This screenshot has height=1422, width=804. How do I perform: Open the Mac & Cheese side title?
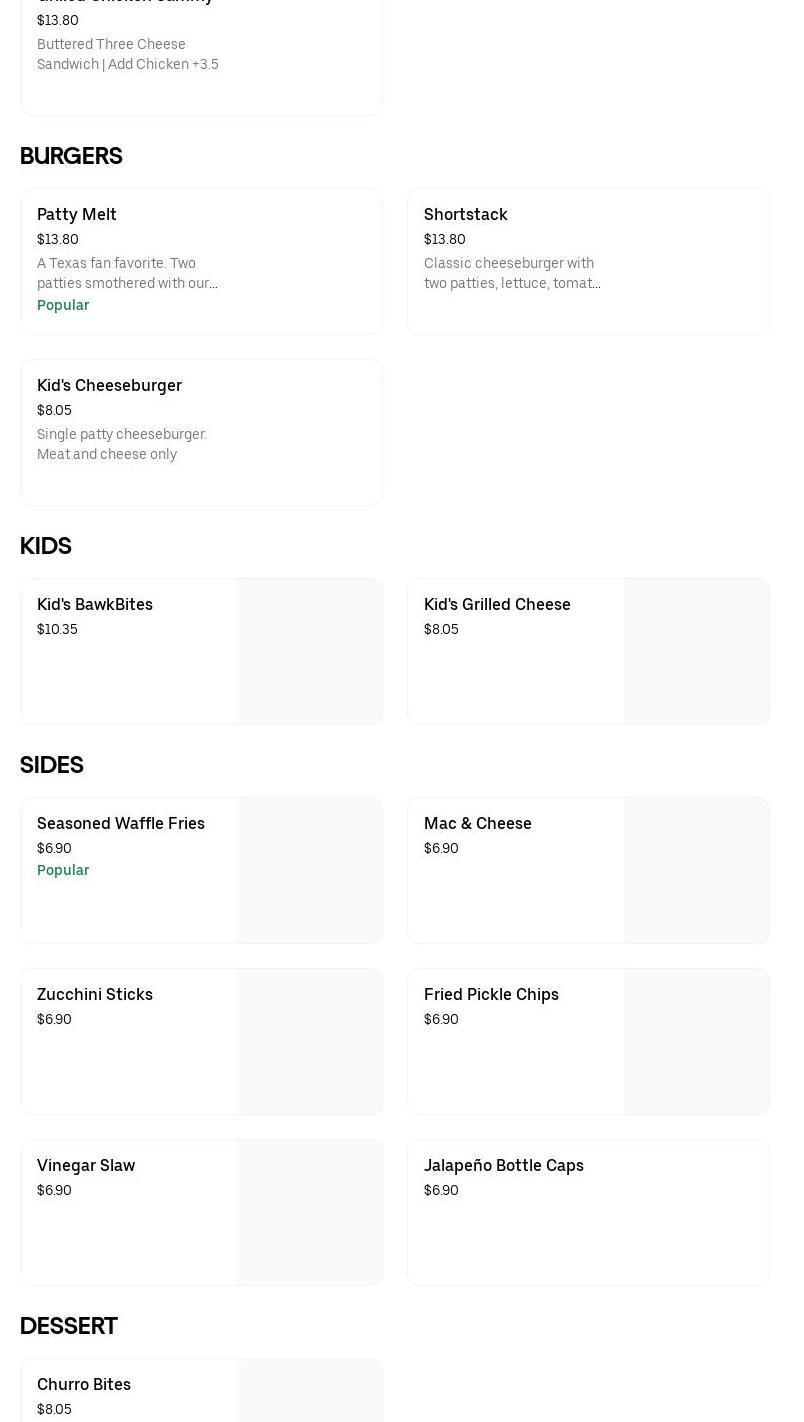coord(478,823)
